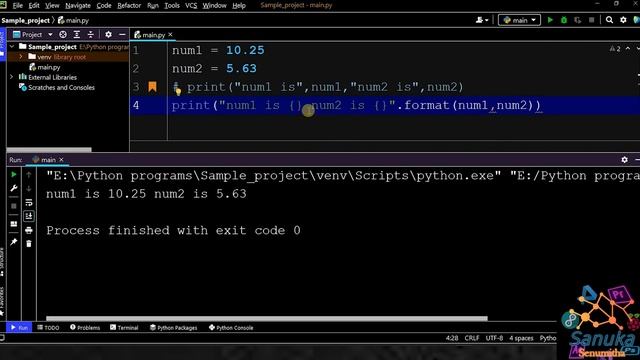The image size is (640, 360).
Task: Click the warnings indicator showing 2
Action: click(x=615, y=49)
